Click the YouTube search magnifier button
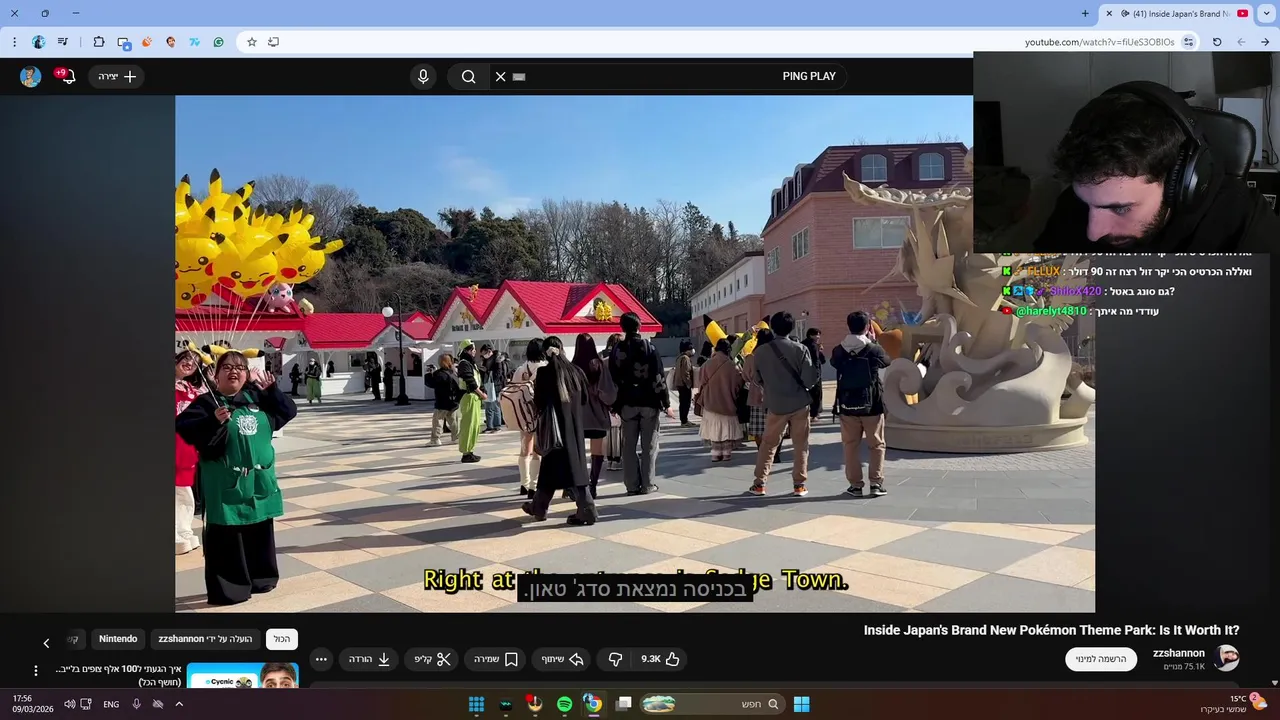This screenshot has height=720, width=1280. pos(468,77)
